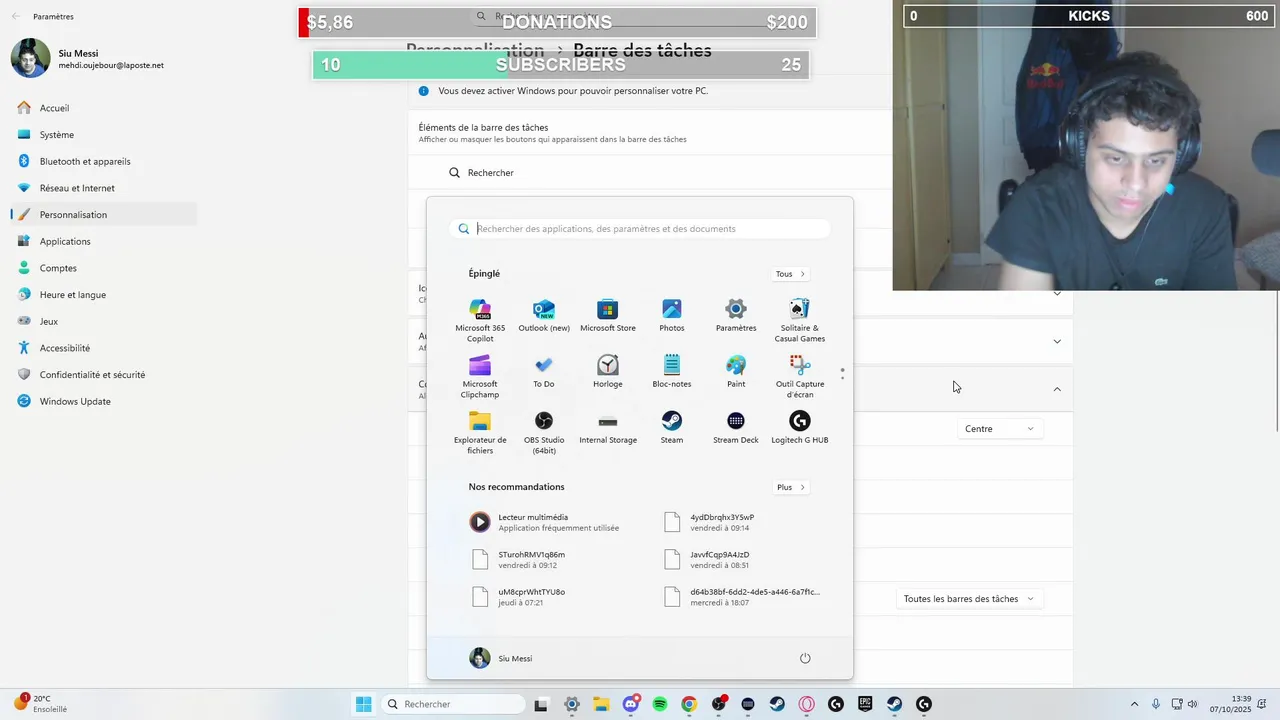Open Comptes settings section
Viewport: 1280px width, 720px height.
(x=104, y=268)
